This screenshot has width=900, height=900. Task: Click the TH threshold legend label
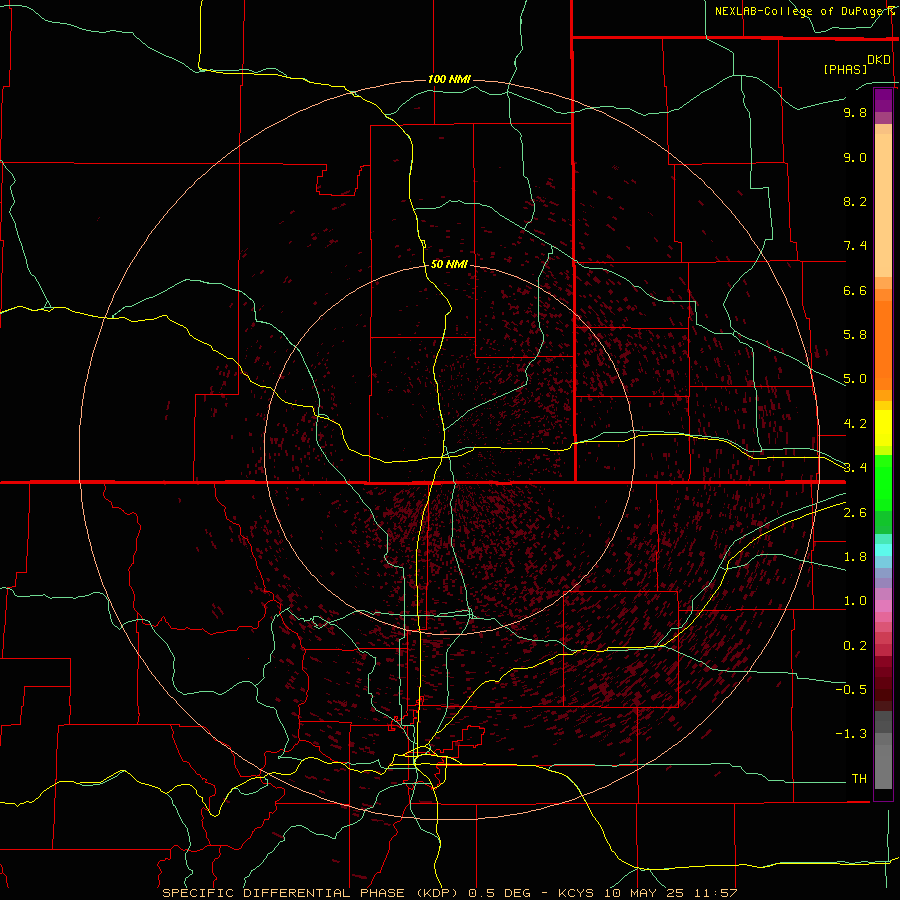[x=859, y=779]
